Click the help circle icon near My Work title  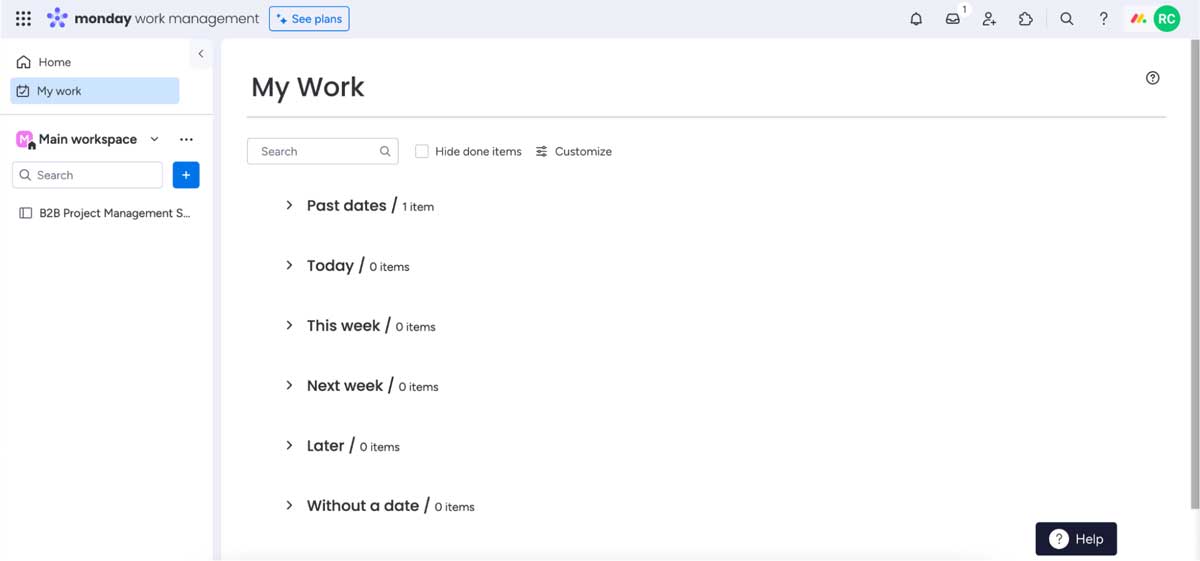pos(1153,78)
